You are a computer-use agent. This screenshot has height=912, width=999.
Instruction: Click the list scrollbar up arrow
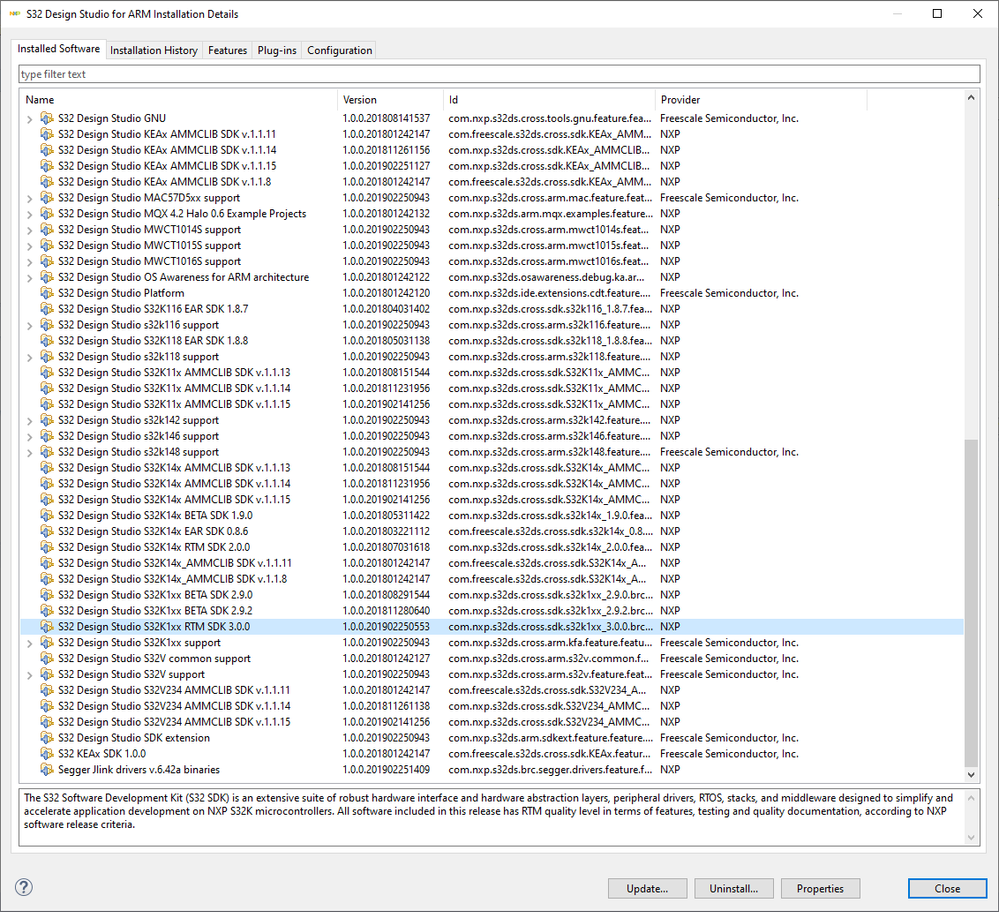click(x=971, y=98)
